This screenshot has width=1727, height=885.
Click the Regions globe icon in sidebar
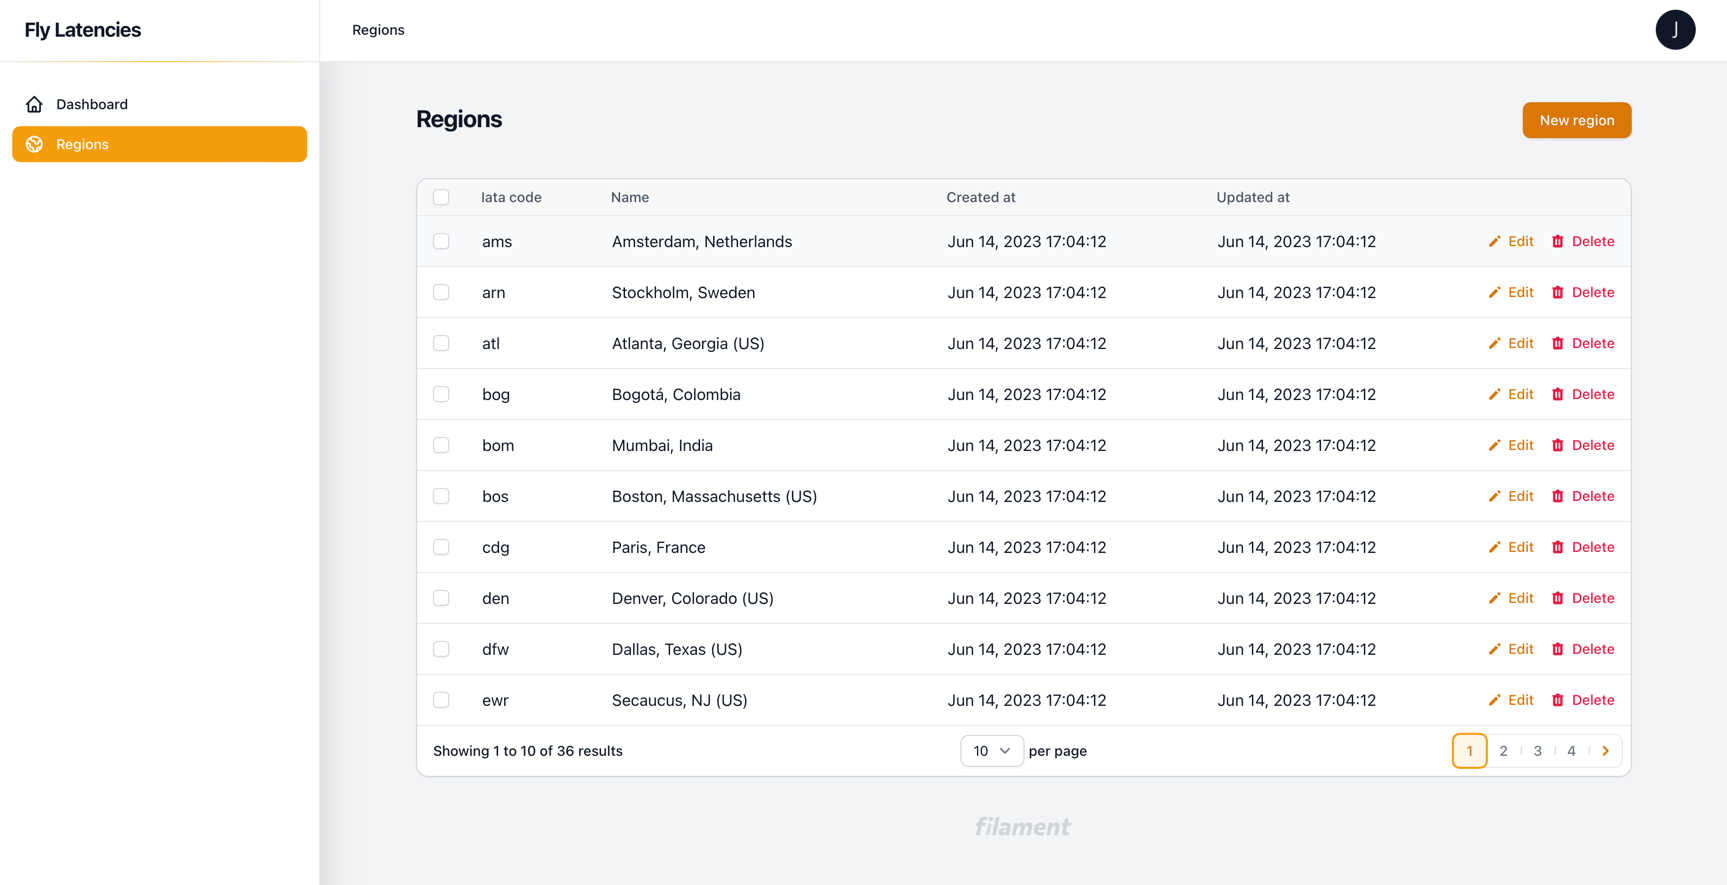coord(35,144)
